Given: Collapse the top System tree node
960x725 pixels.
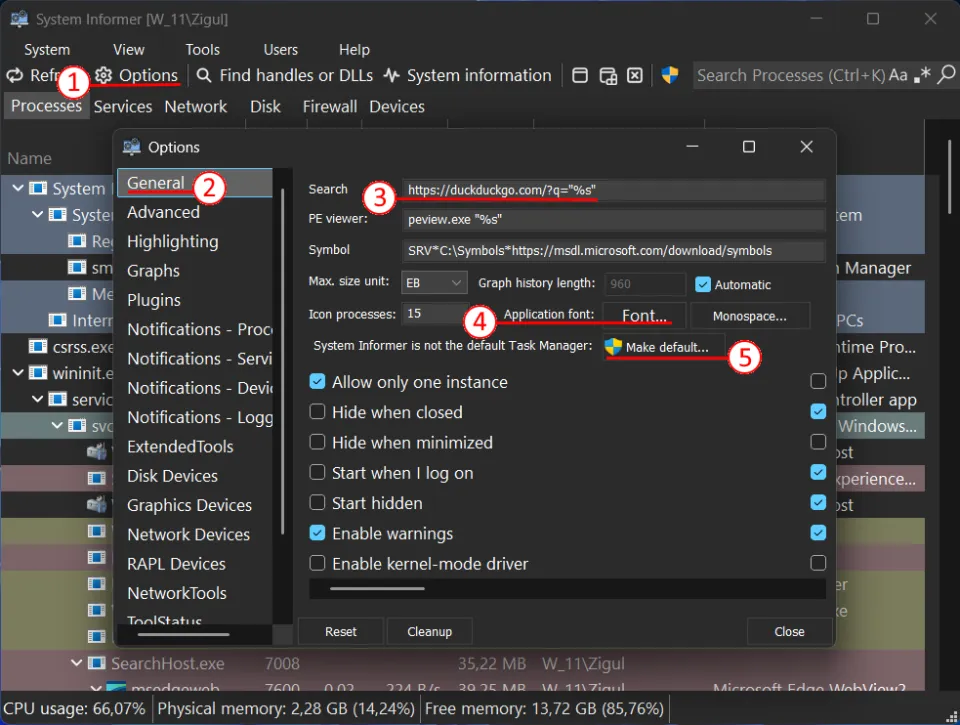Looking at the screenshot, I should pos(18,188).
